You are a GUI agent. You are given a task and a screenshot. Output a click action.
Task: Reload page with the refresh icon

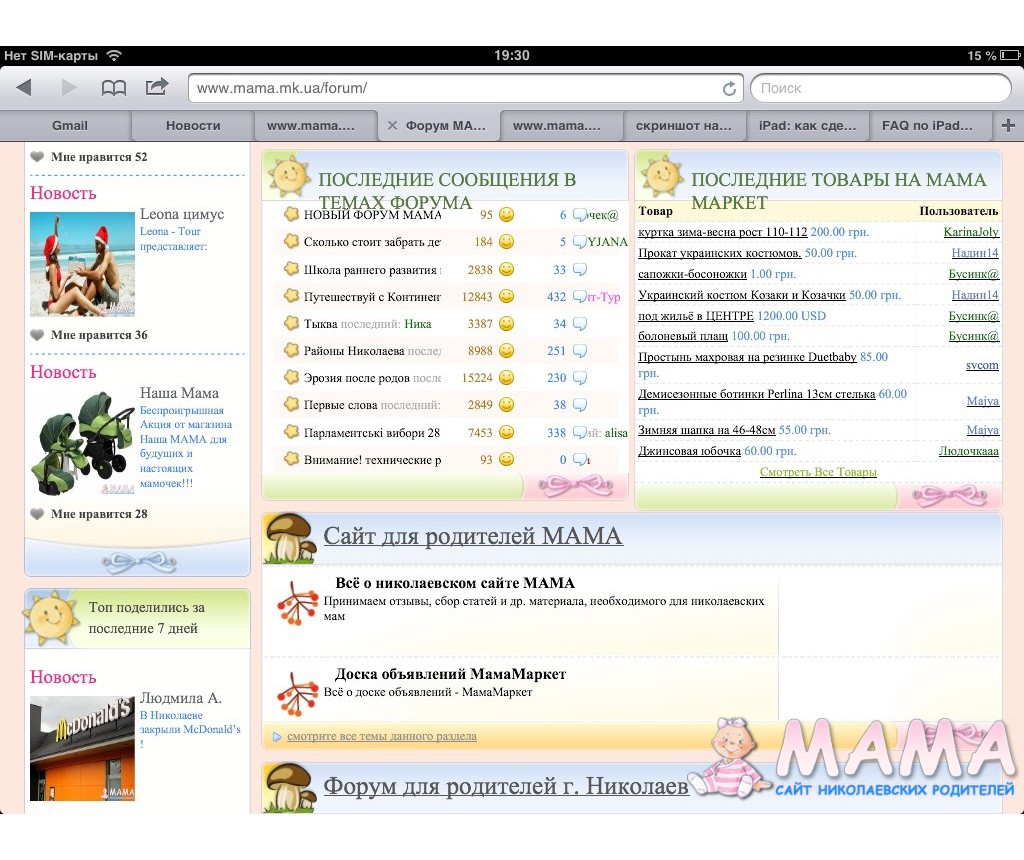[729, 88]
